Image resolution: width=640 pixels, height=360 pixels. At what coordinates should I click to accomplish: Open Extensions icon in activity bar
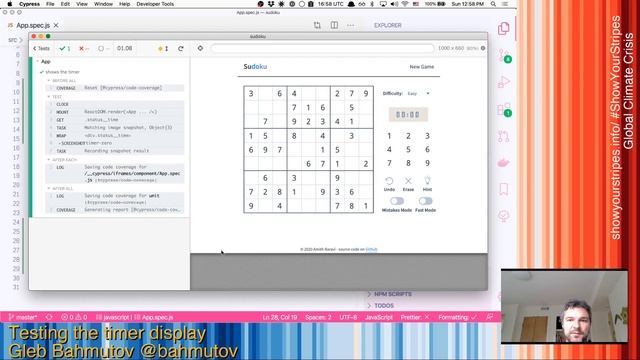(x=504, y=109)
